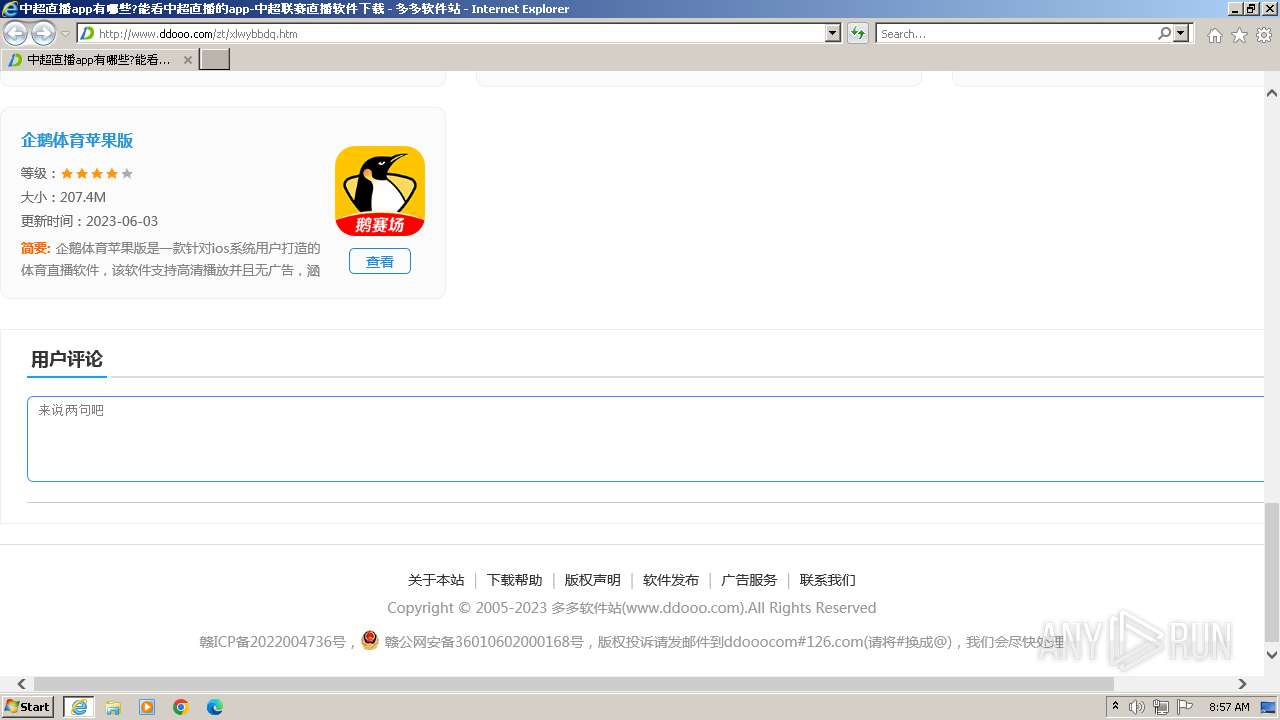Screen dimensions: 1280x720
Task: Click the vertical scrollbar down arrow
Action: click(1272, 655)
